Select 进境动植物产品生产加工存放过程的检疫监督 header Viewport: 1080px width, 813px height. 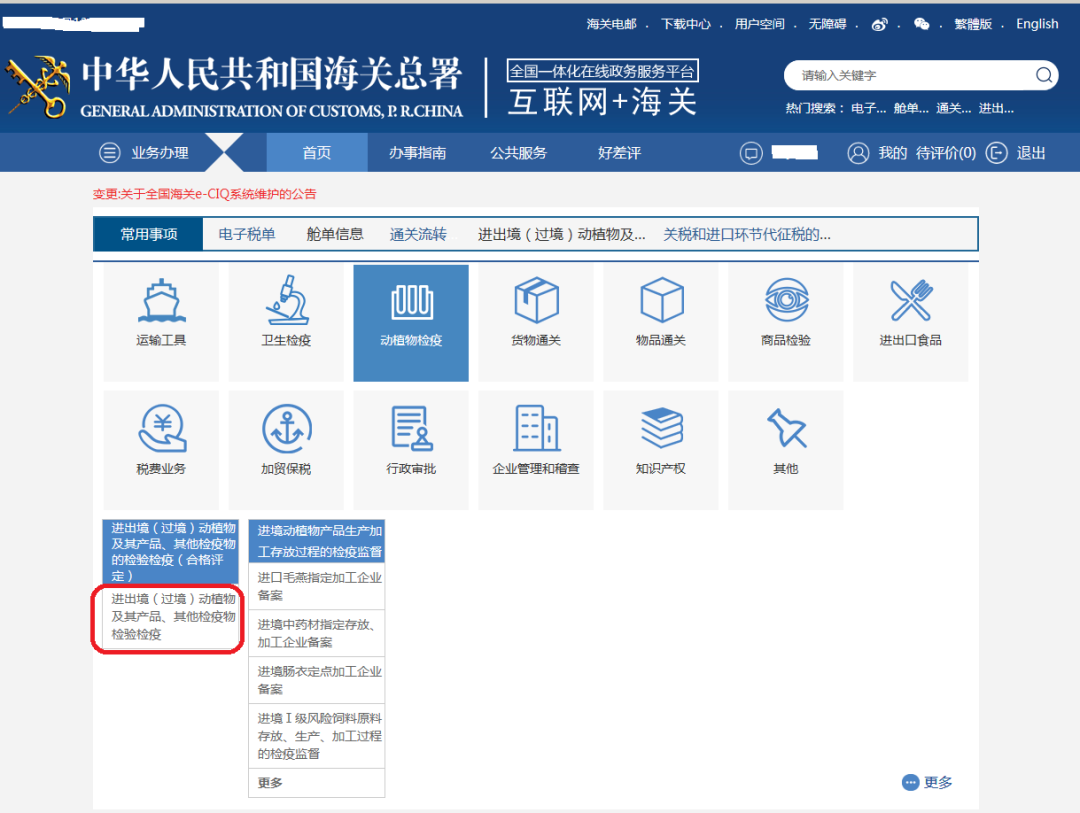(x=317, y=541)
